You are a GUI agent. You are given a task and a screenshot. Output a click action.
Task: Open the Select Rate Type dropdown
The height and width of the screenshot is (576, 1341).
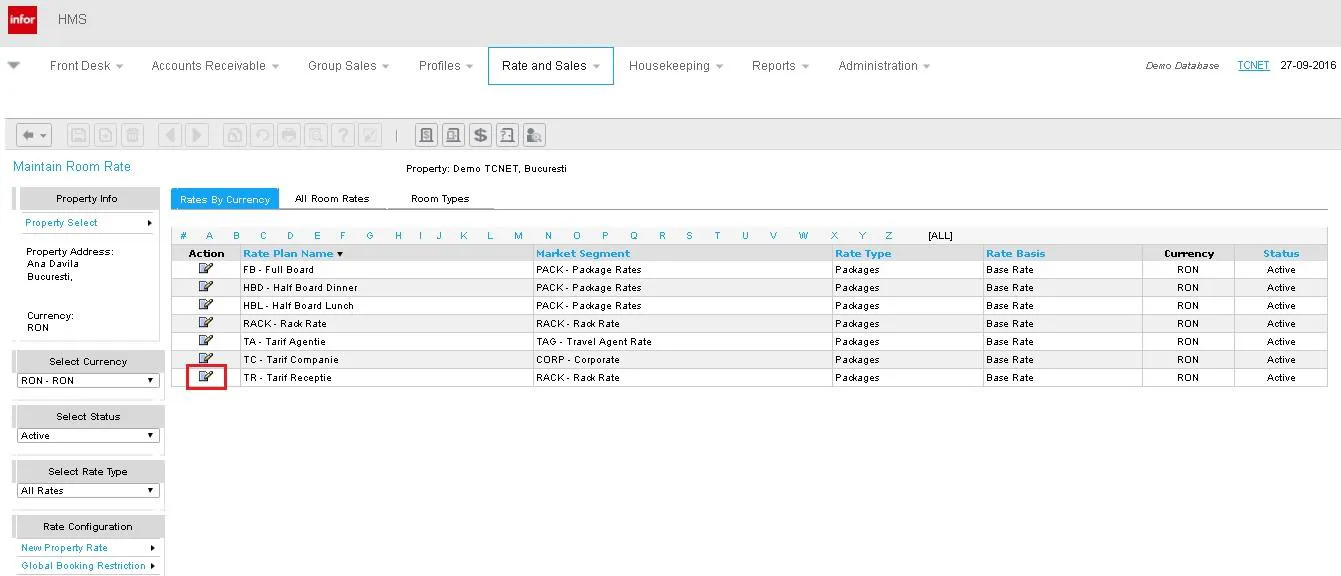tap(89, 491)
